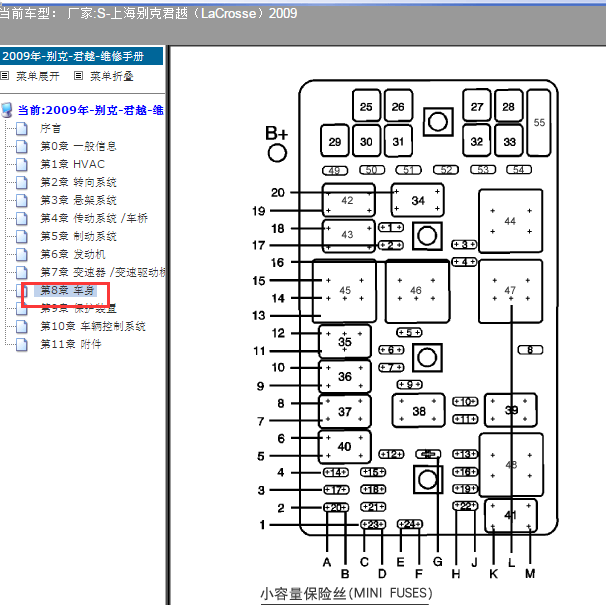The image size is (606, 605).
Task: Click the page icon next to 第6章 发动机
Action: click(x=22, y=254)
